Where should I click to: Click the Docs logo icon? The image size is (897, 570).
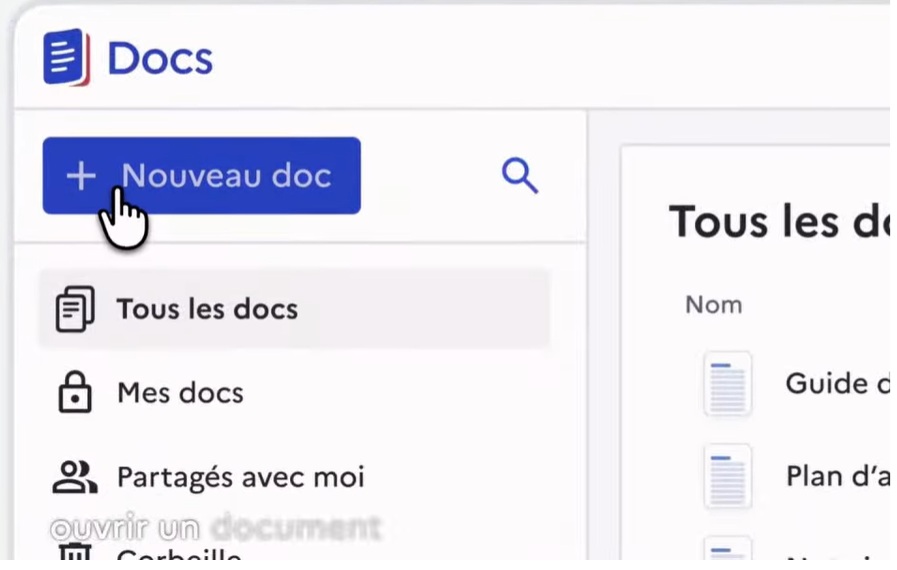[x=66, y=57]
